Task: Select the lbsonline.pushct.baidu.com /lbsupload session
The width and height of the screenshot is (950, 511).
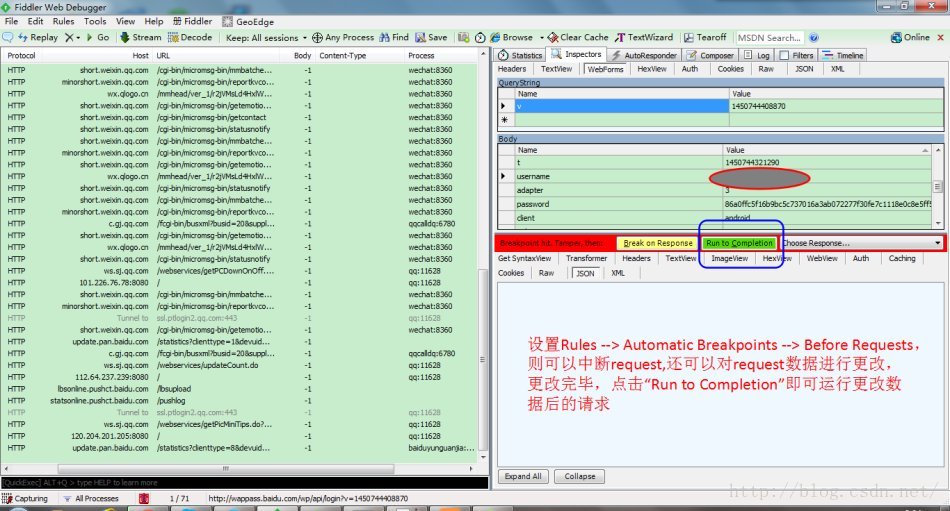Action: pos(239,389)
